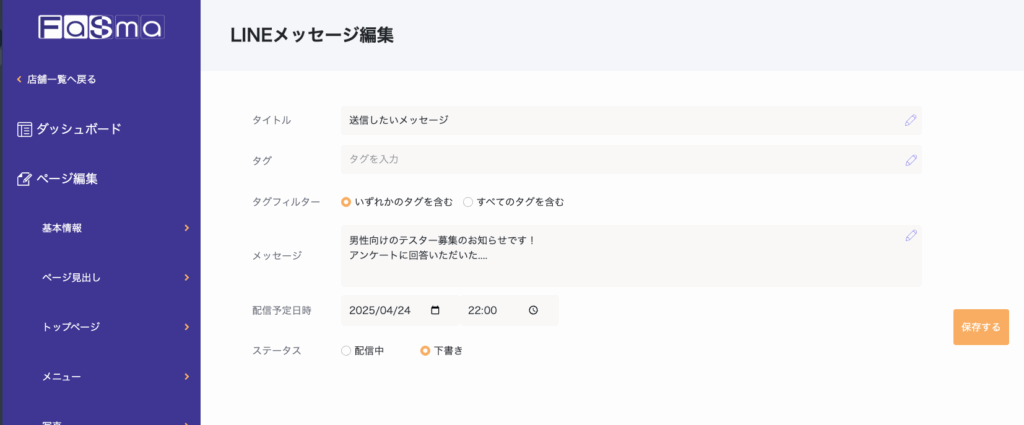Image resolution: width=1024 pixels, height=425 pixels.
Task: Click the ページ編集 edit page icon
Action: [x=24, y=179]
